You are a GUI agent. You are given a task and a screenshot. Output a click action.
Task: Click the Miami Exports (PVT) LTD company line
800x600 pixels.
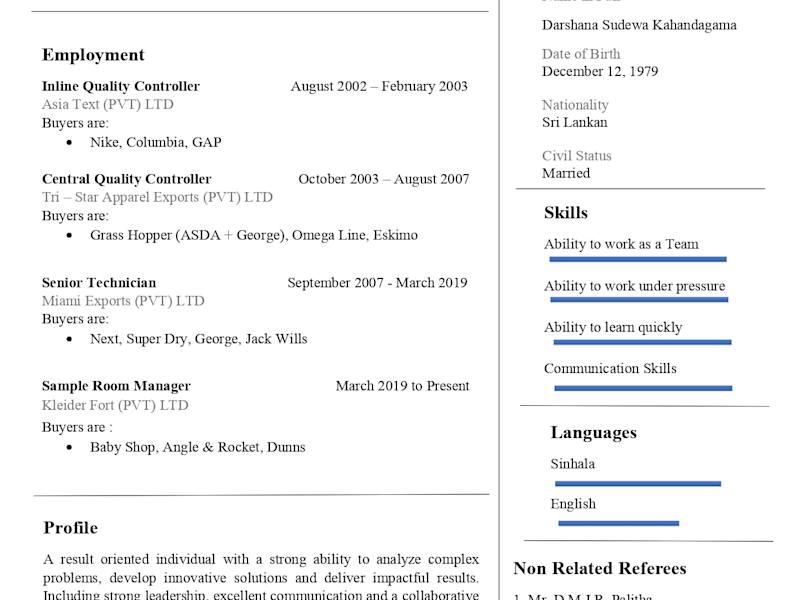[x=123, y=301]
